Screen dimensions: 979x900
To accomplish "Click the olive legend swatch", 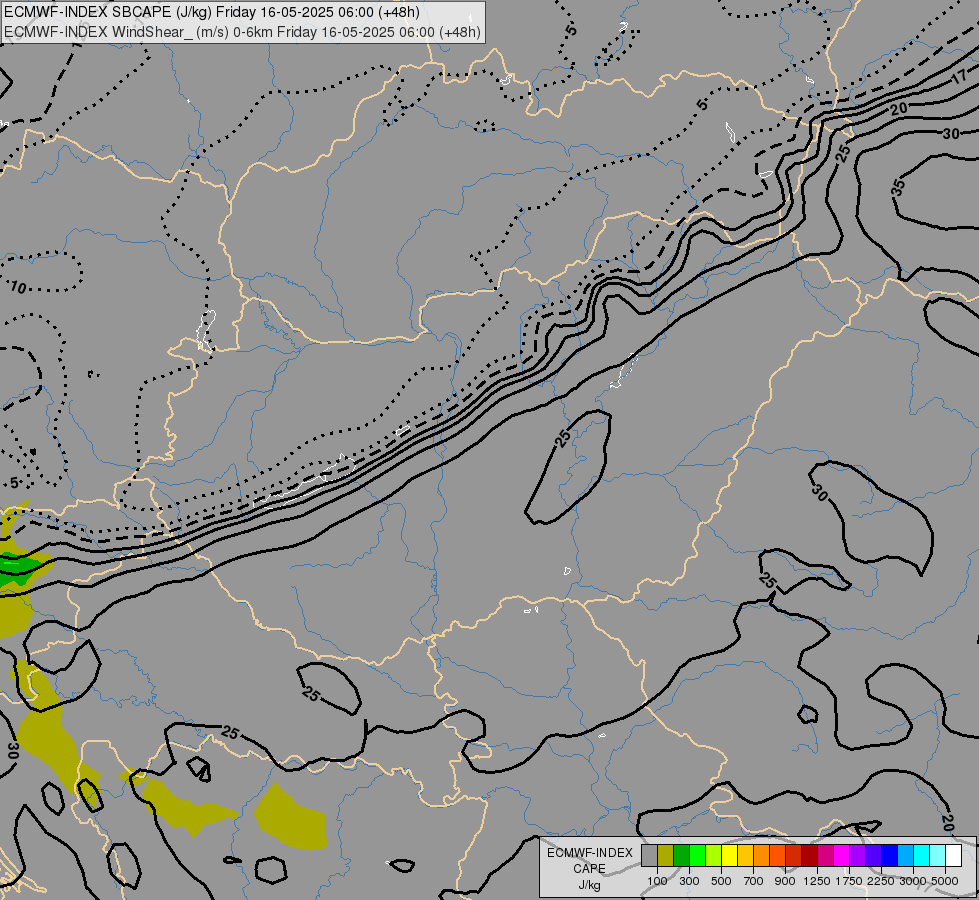I will [x=666, y=856].
